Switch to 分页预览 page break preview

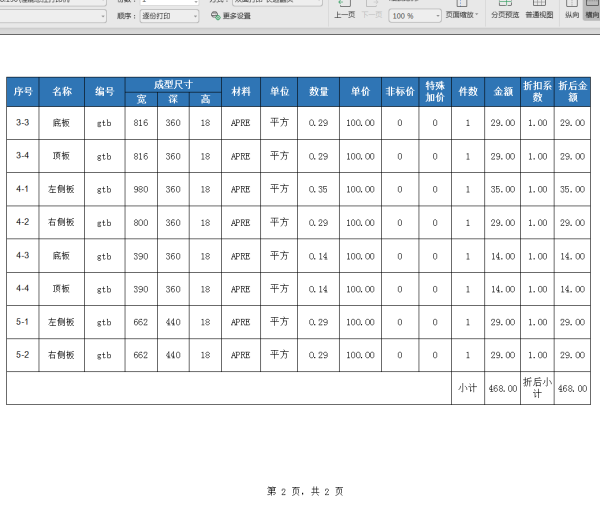505,9
